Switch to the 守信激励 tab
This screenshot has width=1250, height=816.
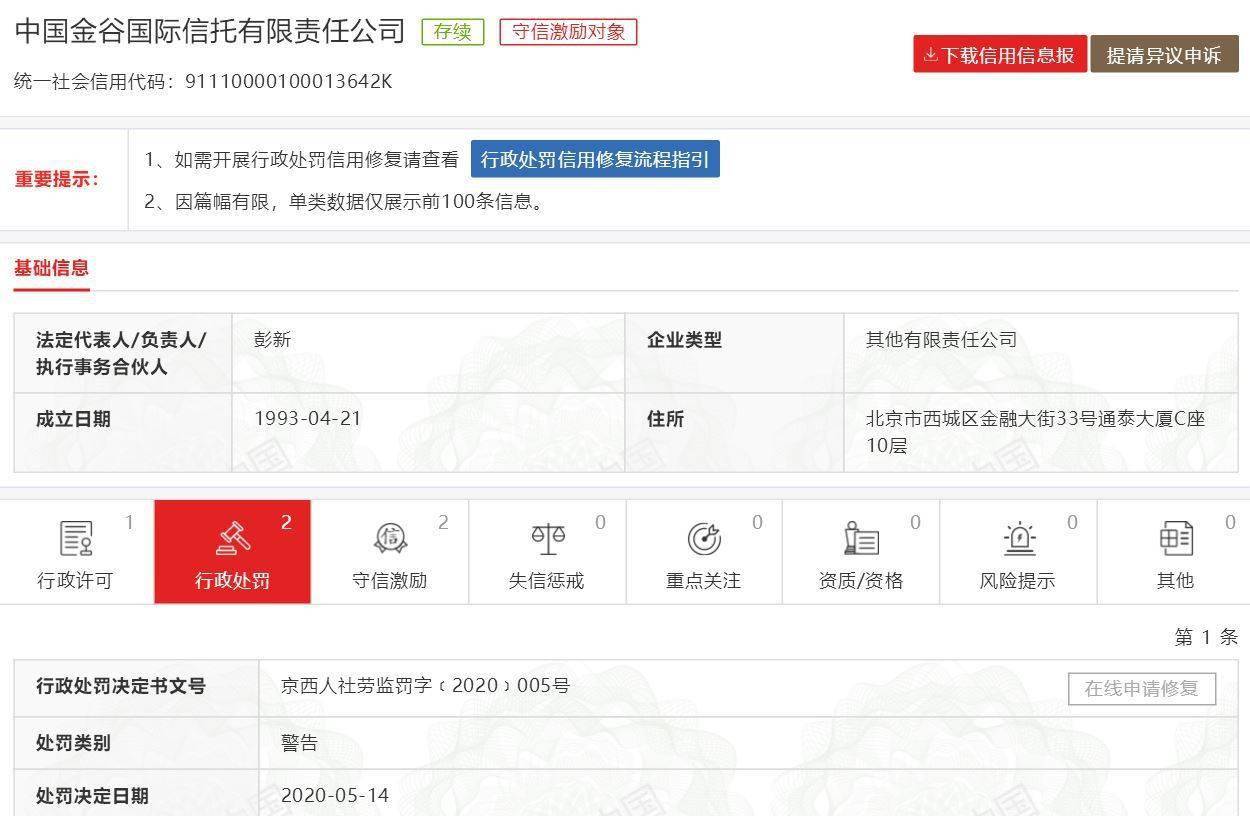coord(390,552)
